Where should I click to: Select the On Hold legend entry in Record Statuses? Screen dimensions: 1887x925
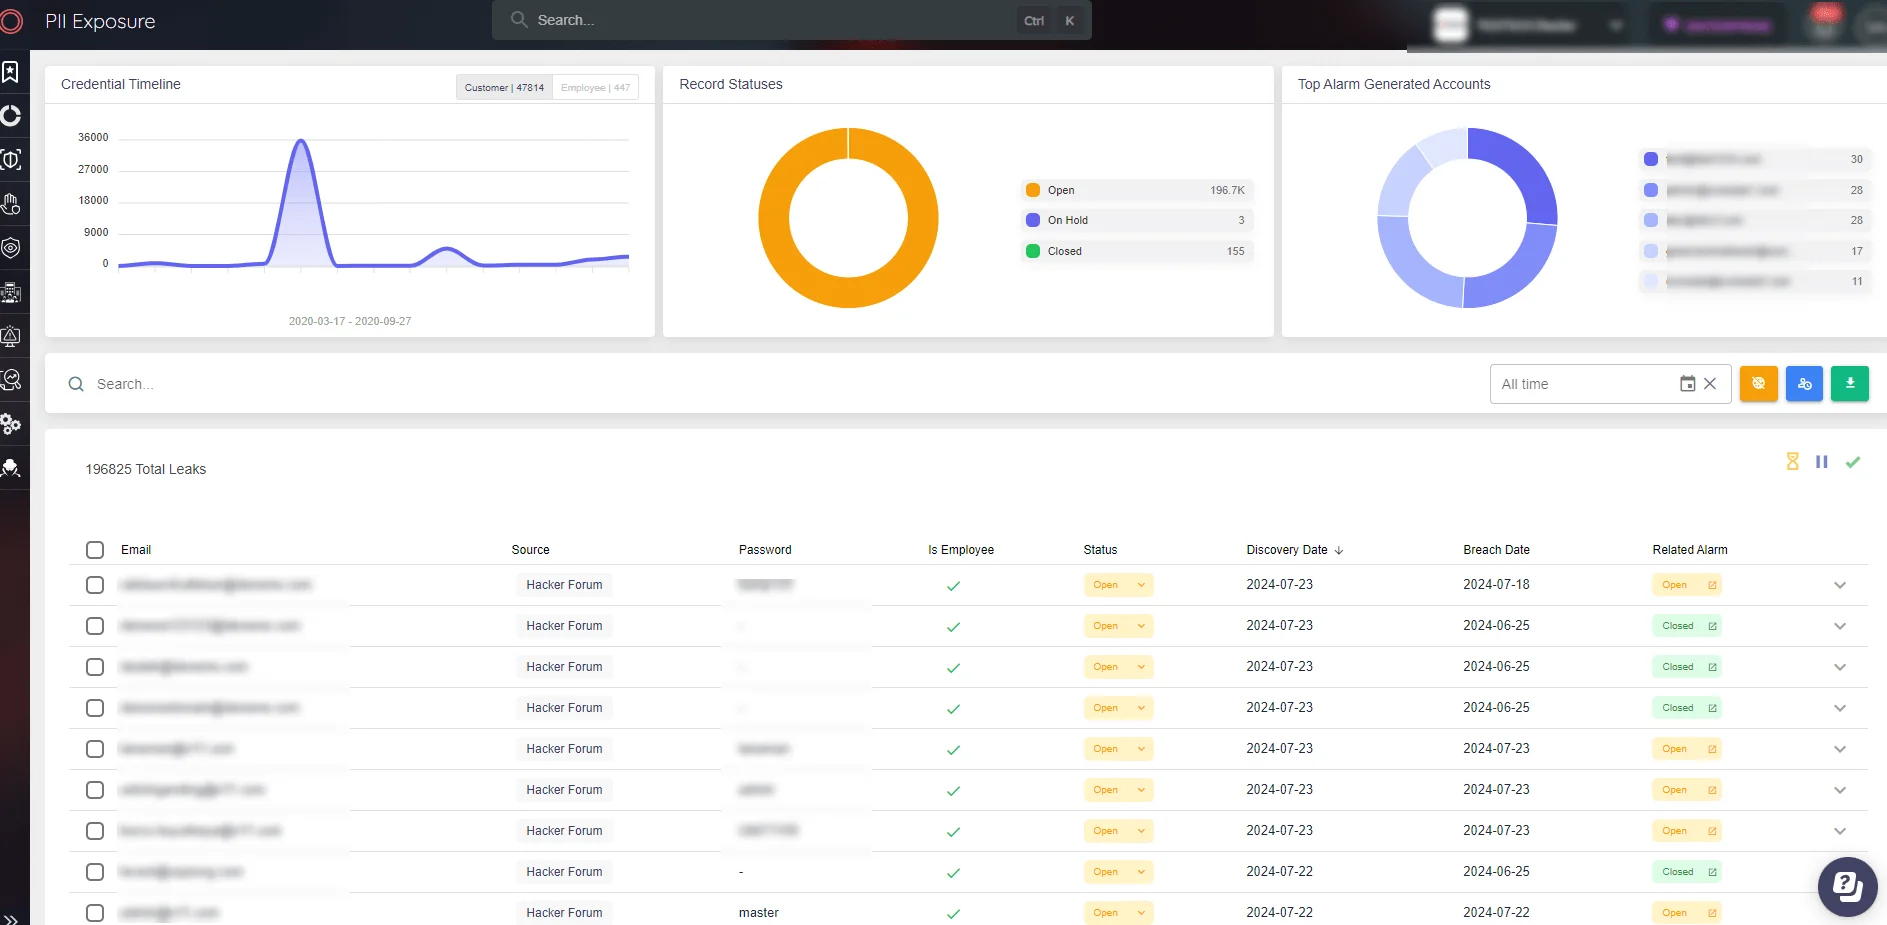tap(1136, 220)
